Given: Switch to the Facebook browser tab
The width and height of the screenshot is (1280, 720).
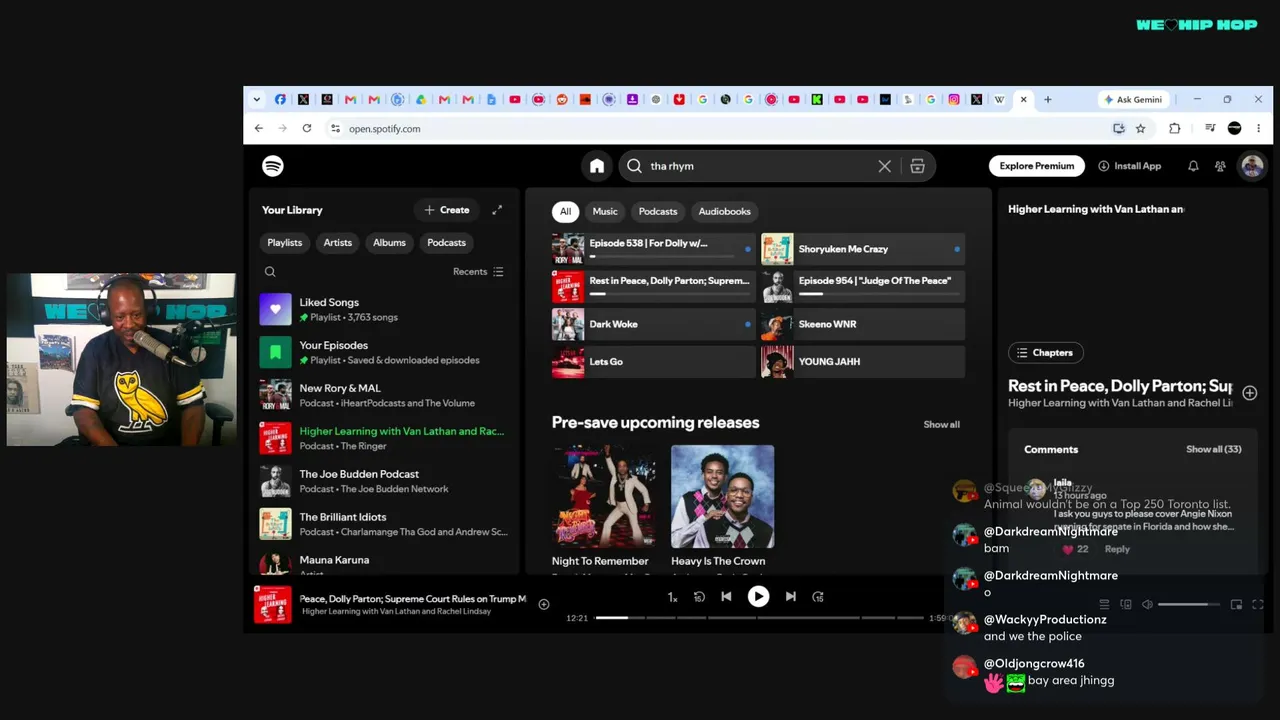Looking at the screenshot, I should pos(280,99).
